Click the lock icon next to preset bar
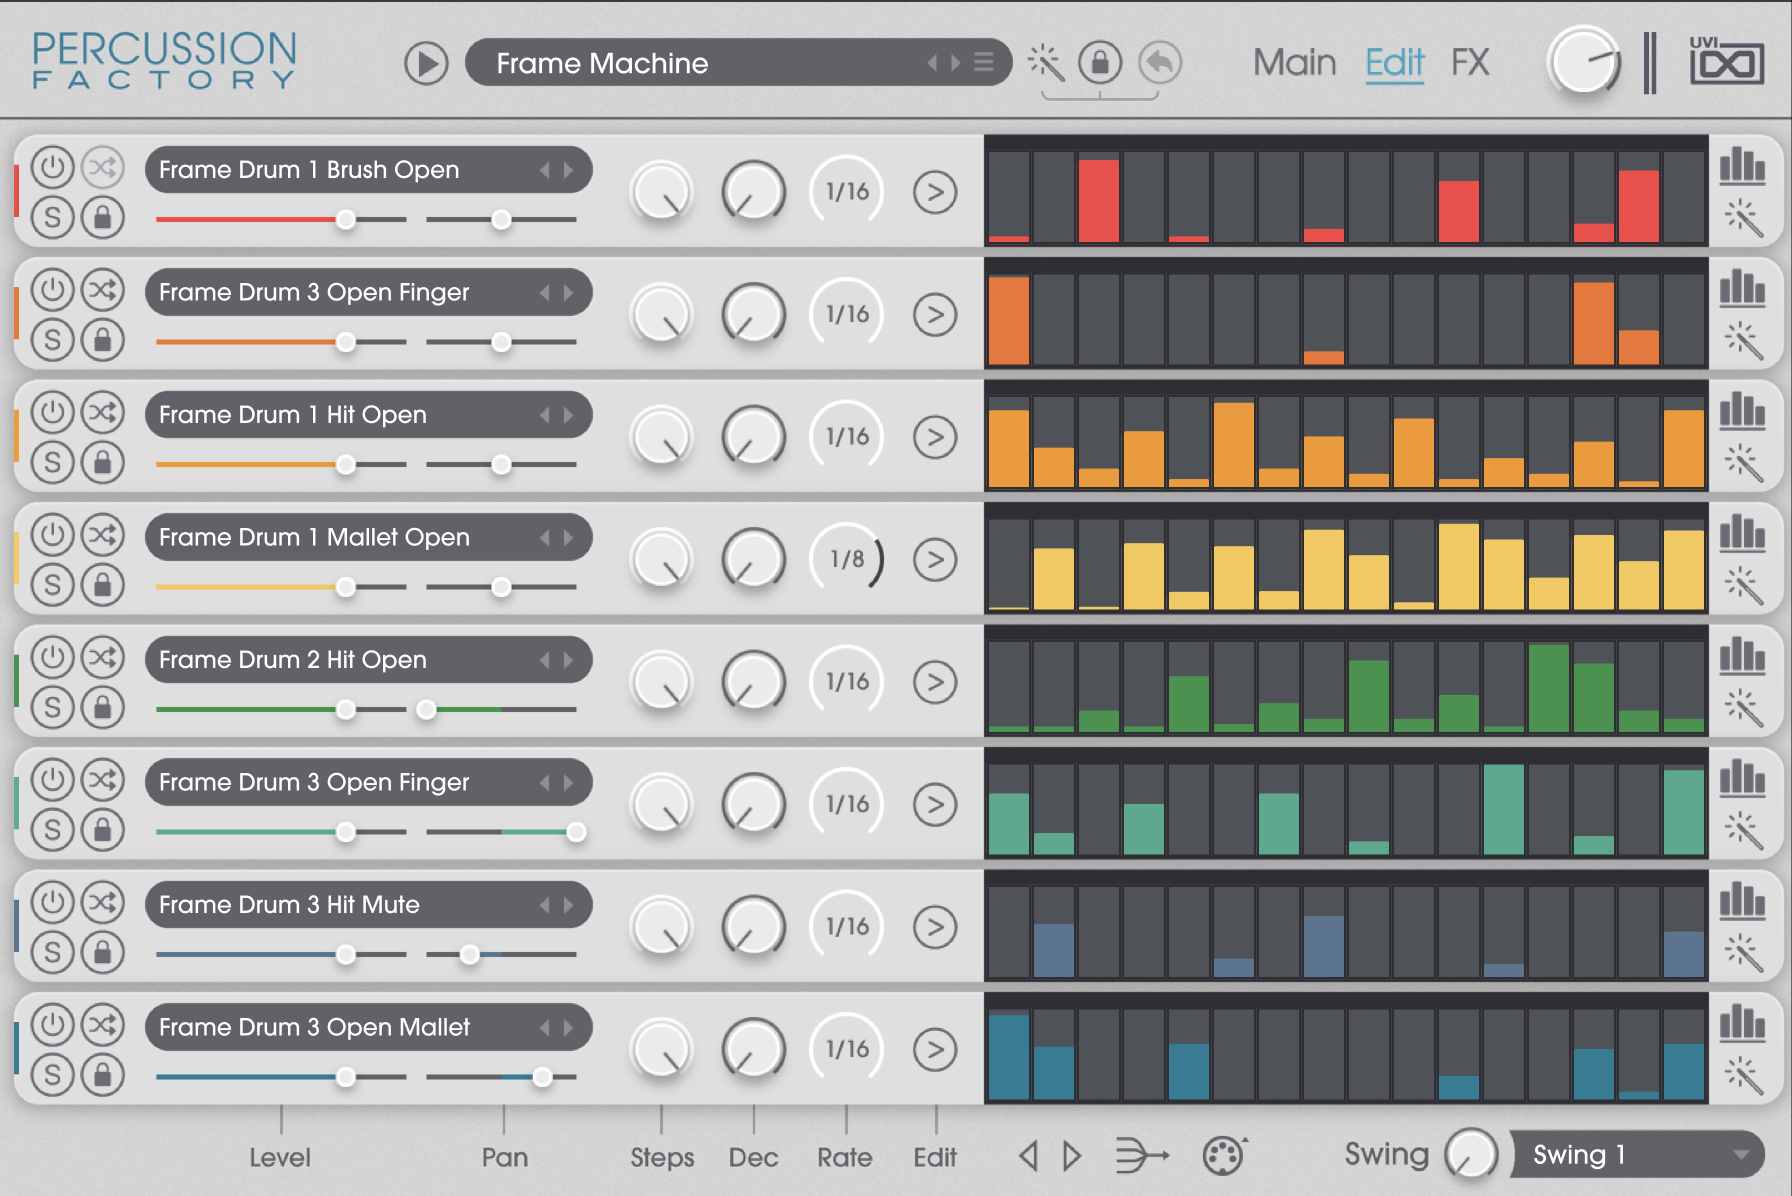This screenshot has height=1196, width=1792. point(1100,63)
